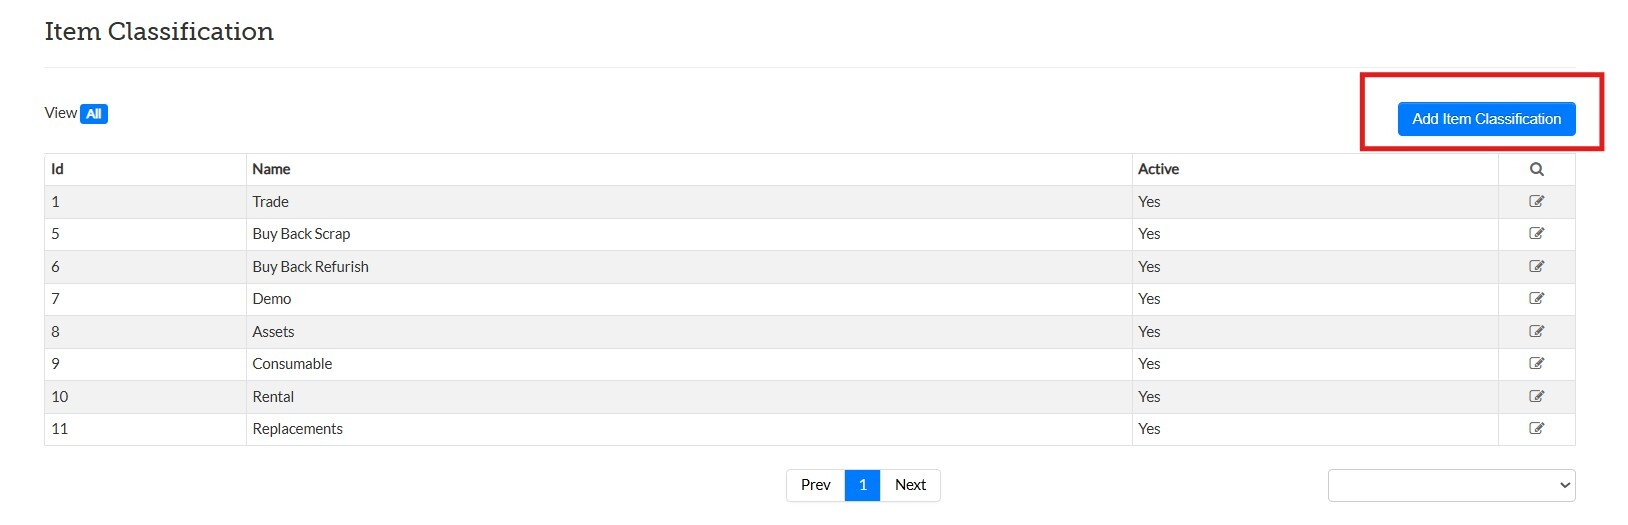This screenshot has width=1628, height=525.
Task: Select the Replacements name cell
Action: tap(297, 429)
